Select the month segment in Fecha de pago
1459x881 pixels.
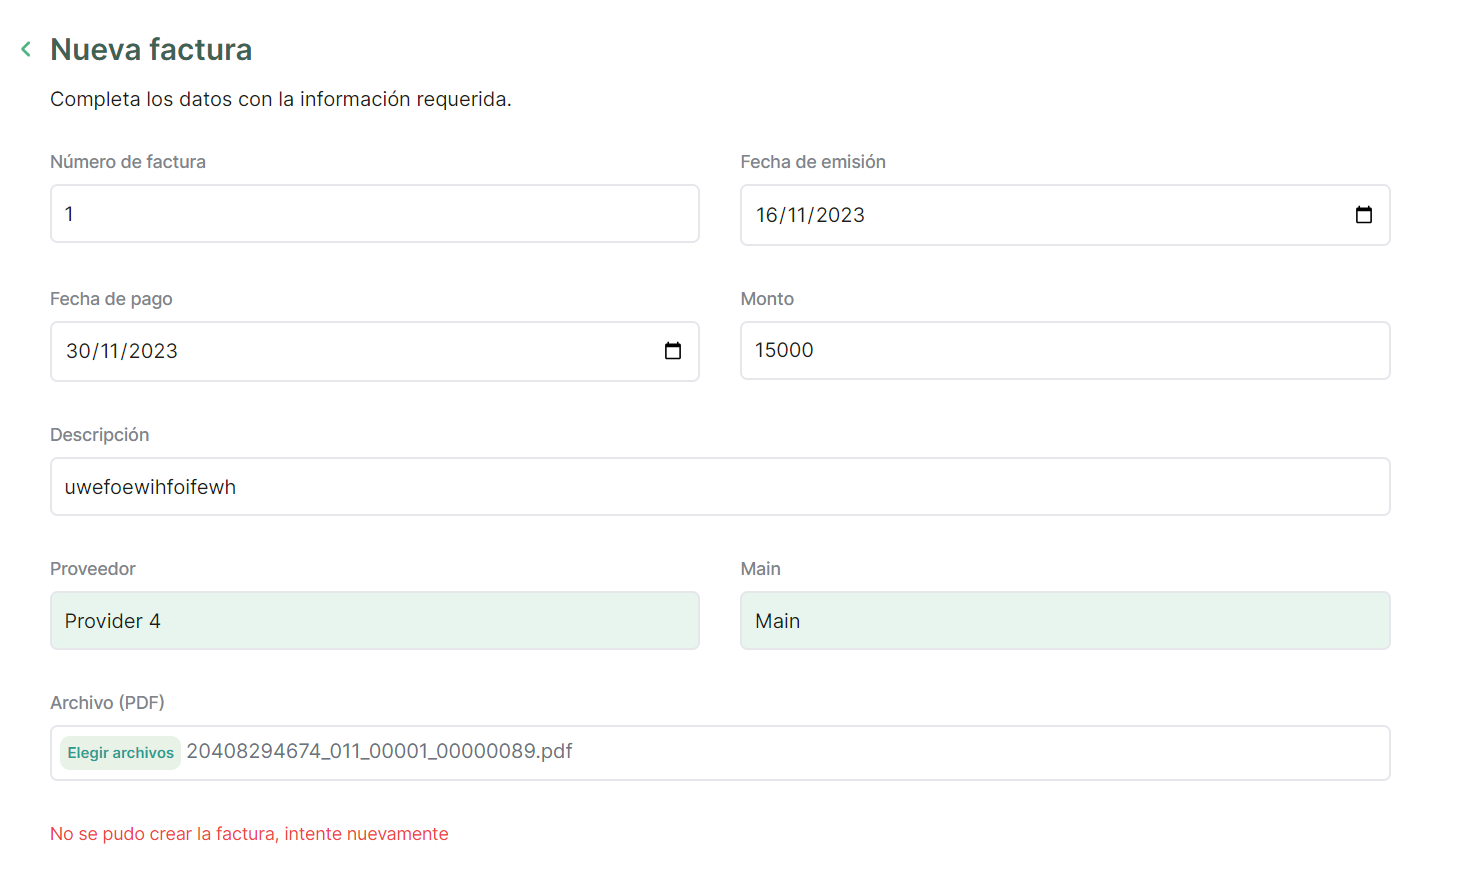(x=108, y=352)
